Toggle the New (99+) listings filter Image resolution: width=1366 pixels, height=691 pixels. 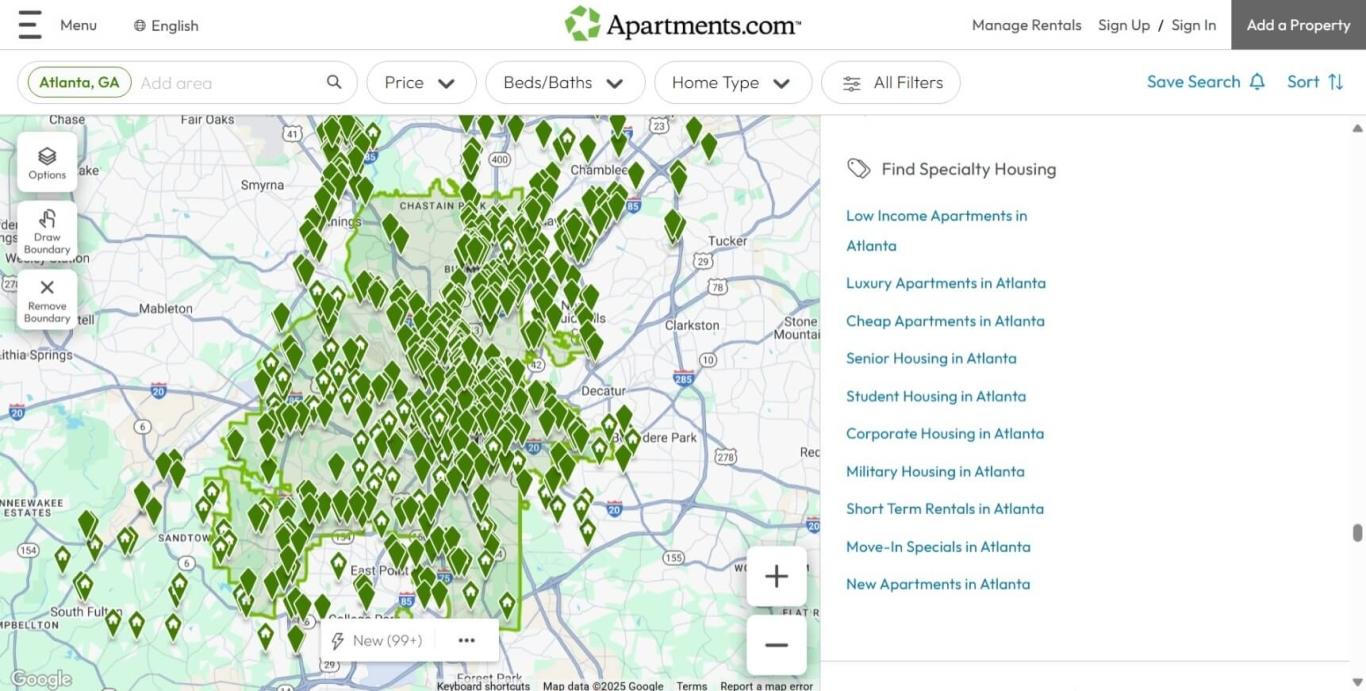click(x=377, y=641)
